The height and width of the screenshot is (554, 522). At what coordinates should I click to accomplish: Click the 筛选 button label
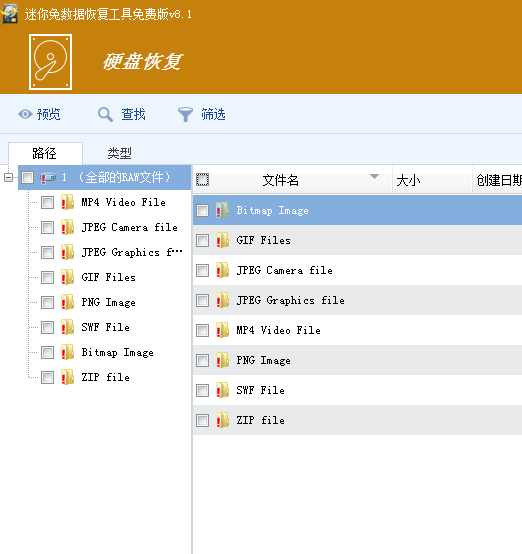213,114
